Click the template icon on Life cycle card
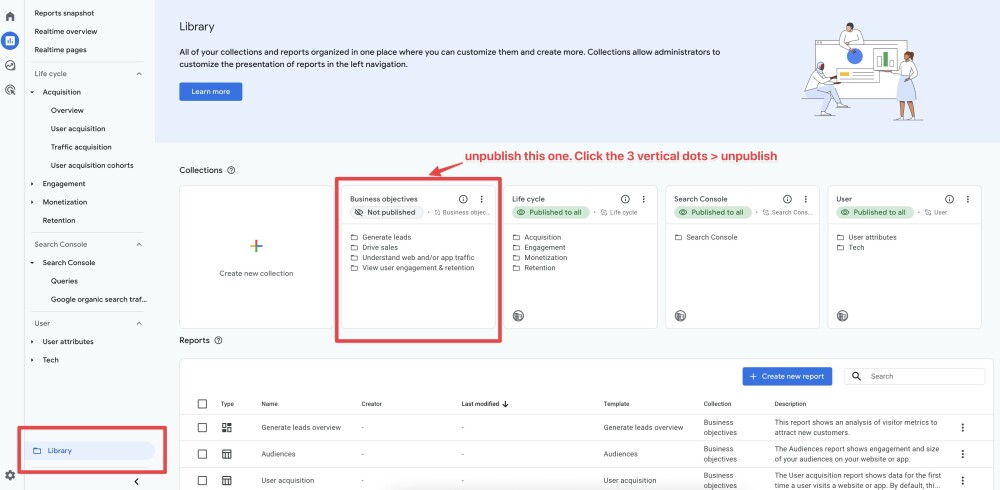 click(x=518, y=315)
